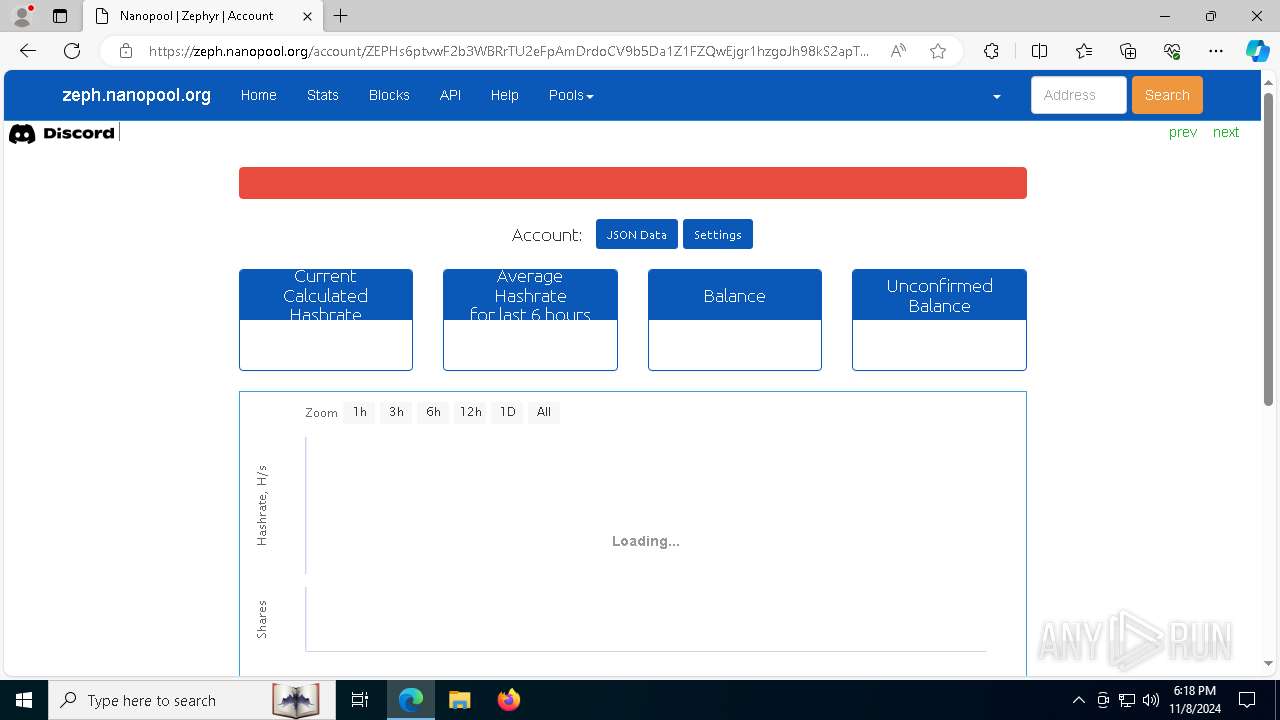This screenshot has width=1280, height=720.
Task: View site information lock icon
Action: tap(125, 51)
